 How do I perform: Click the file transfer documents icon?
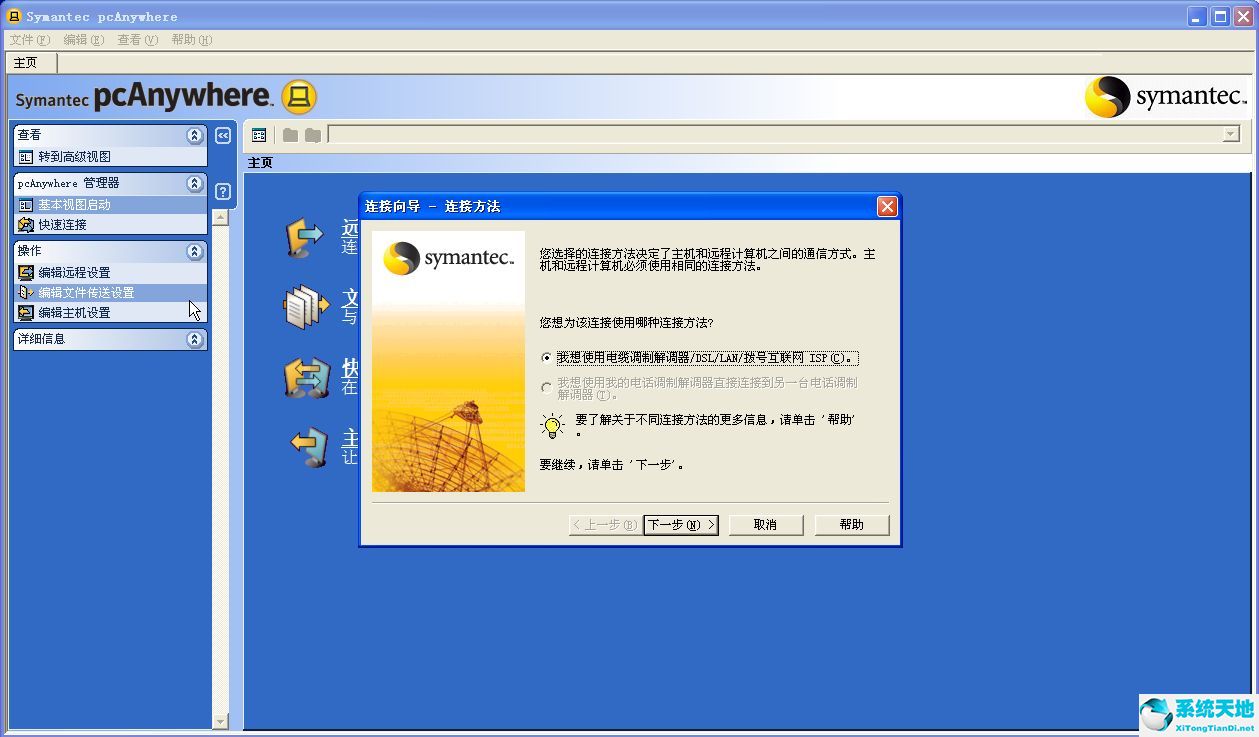(x=306, y=307)
